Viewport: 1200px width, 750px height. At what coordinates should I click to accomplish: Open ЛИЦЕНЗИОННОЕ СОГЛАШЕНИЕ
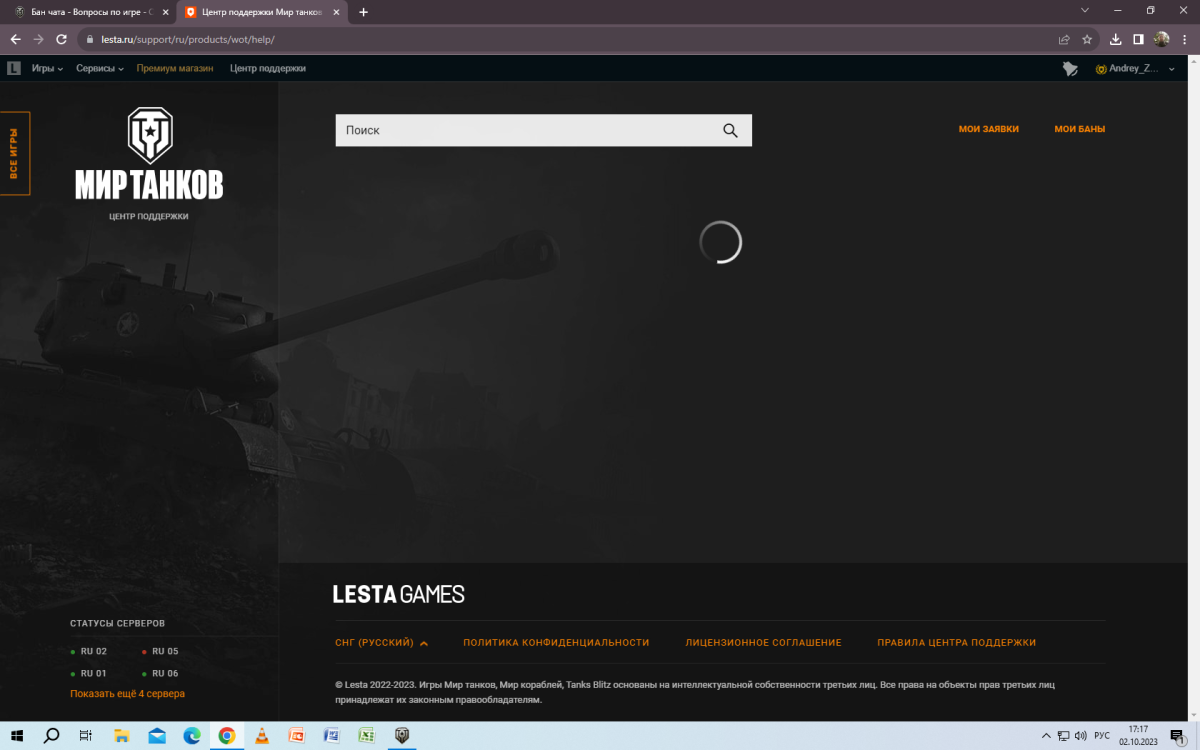[x=763, y=643]
